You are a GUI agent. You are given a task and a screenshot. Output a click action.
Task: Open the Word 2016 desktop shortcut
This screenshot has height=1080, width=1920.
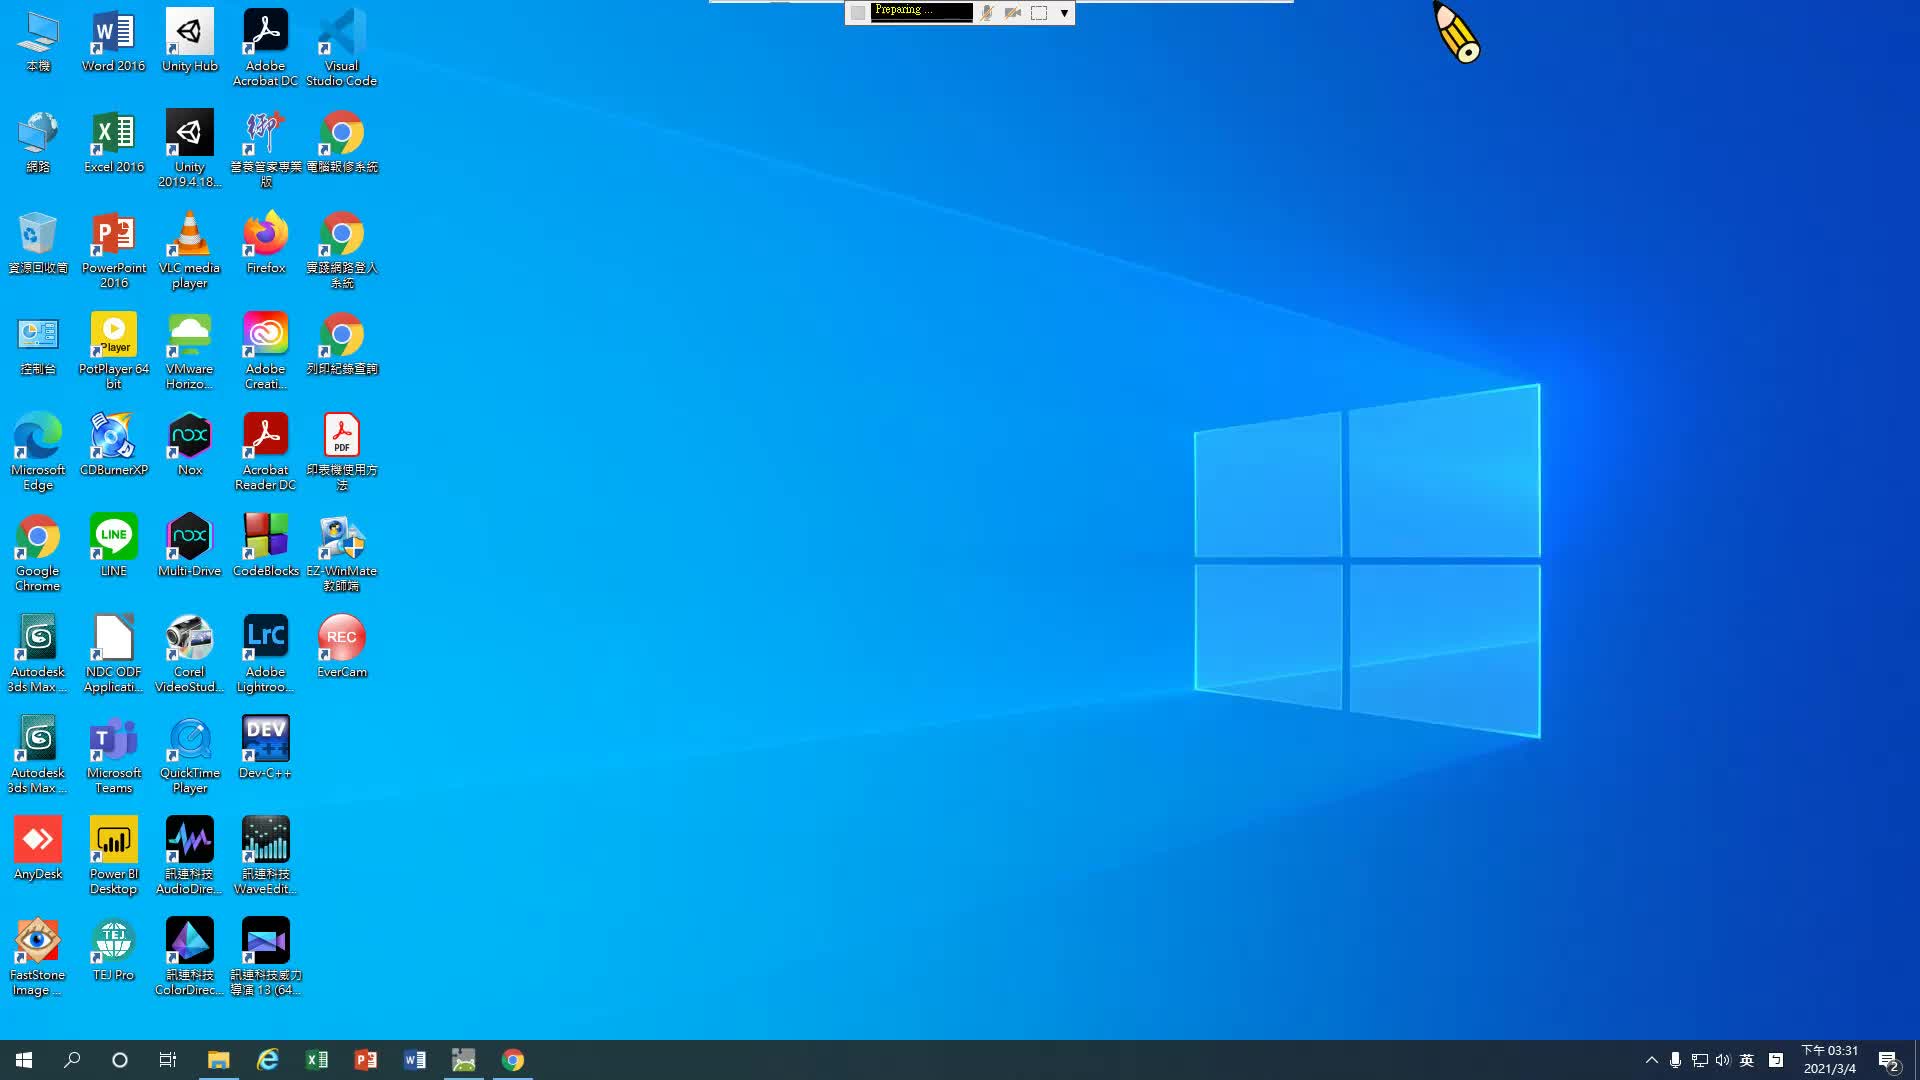(x=113, y=41)
